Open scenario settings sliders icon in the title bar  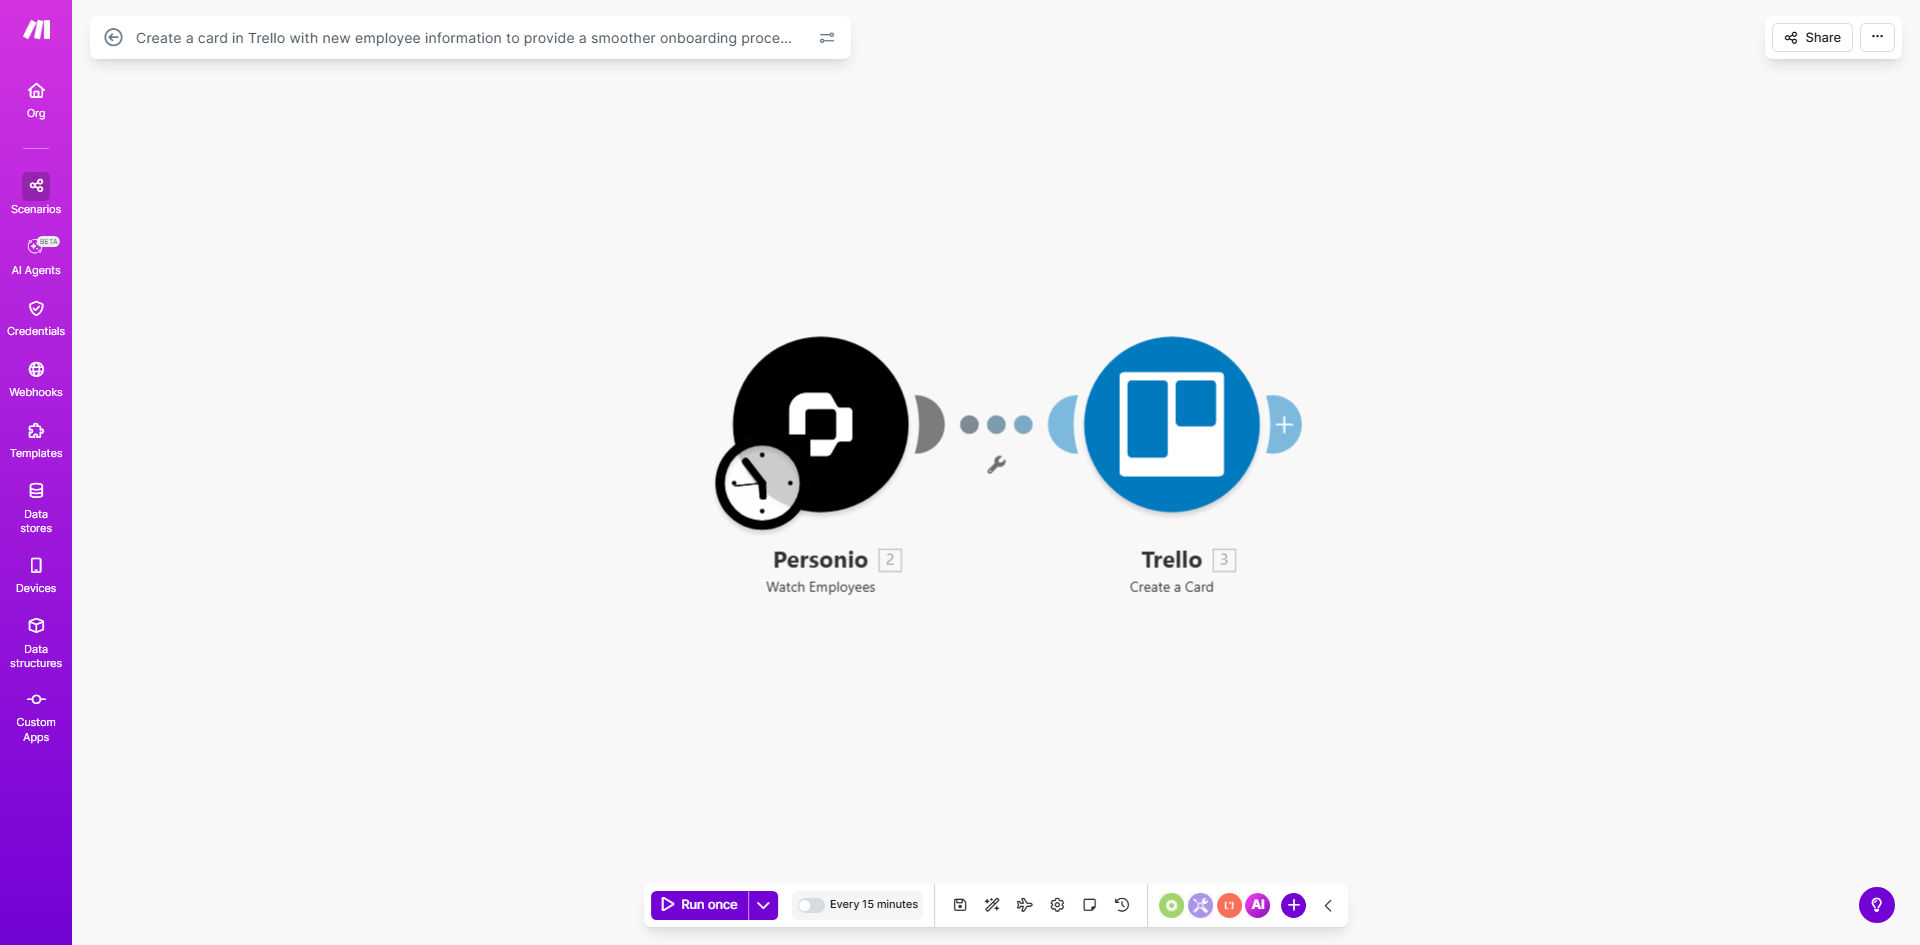pyautogui.click(x=827, y=38)
